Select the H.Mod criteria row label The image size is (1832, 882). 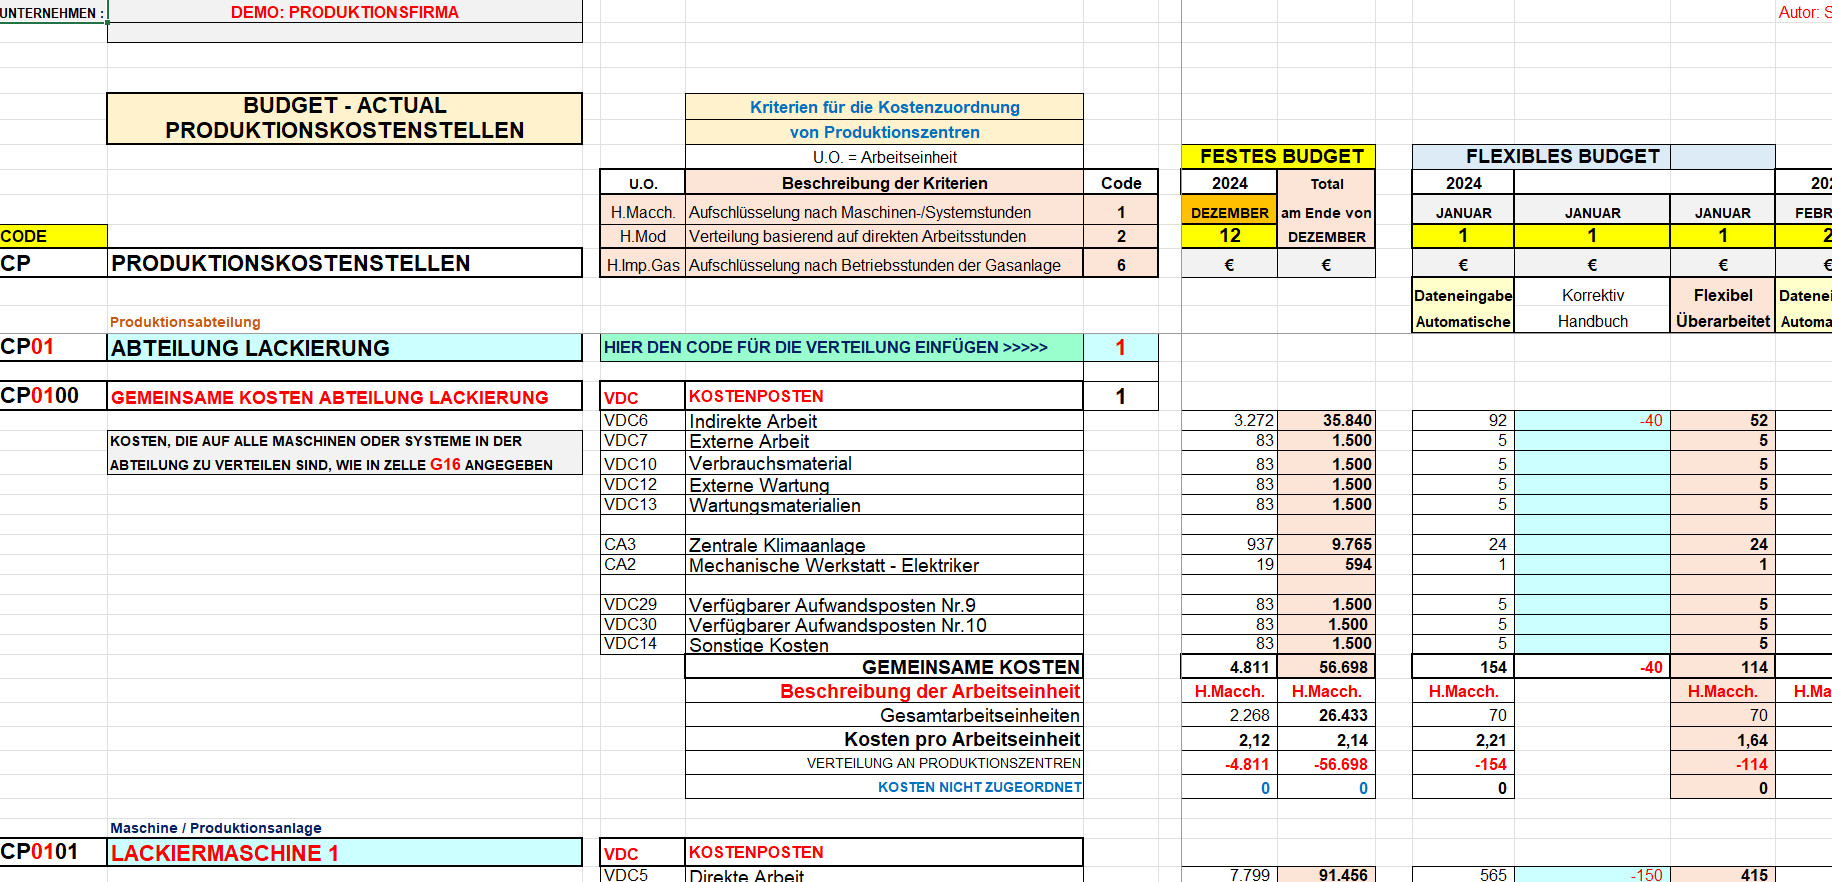coord(642,236)
